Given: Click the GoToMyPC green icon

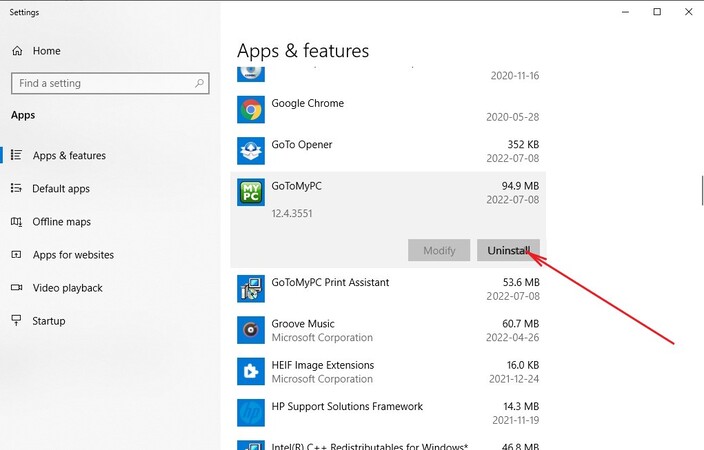Looking at the screenshot, I should (x=251, y=192).
